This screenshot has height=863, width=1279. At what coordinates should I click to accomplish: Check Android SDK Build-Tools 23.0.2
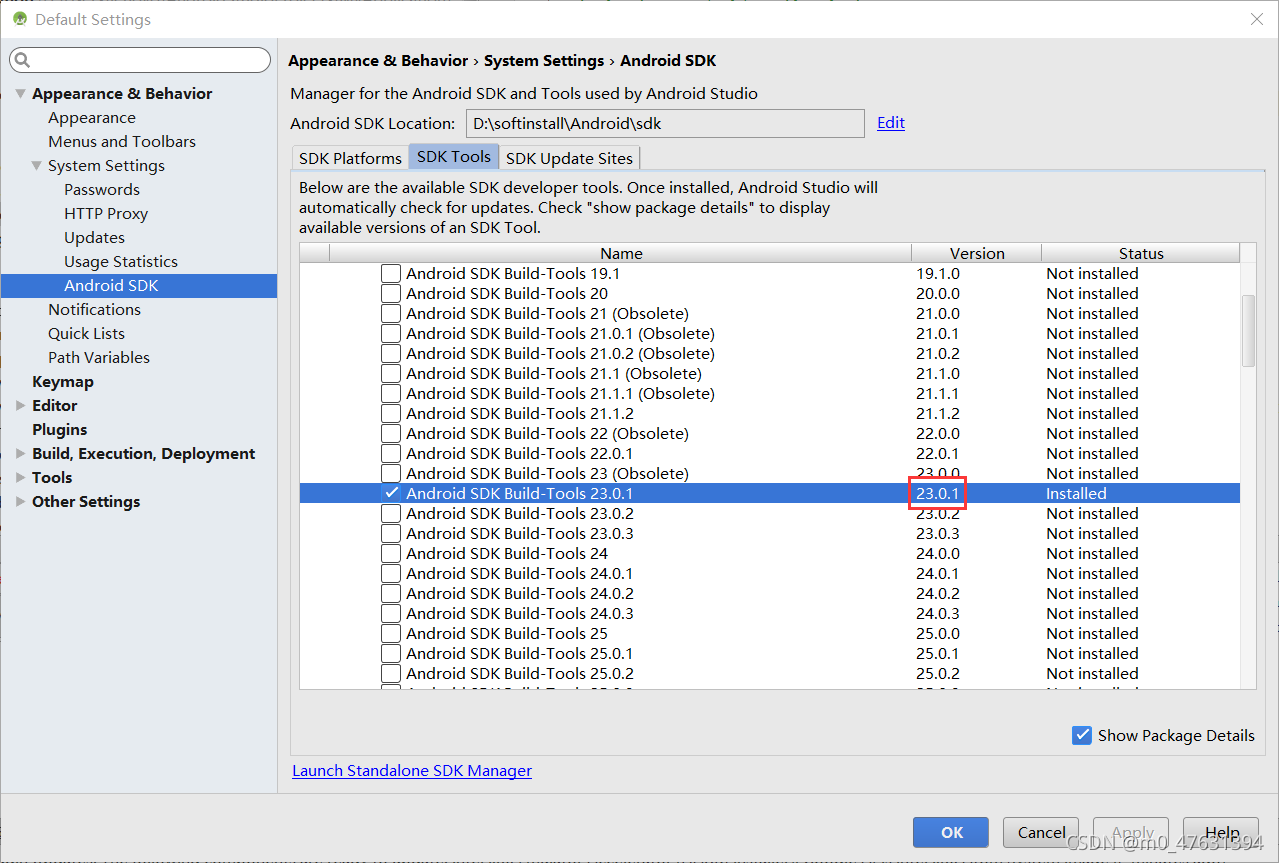tap(391, 513)
